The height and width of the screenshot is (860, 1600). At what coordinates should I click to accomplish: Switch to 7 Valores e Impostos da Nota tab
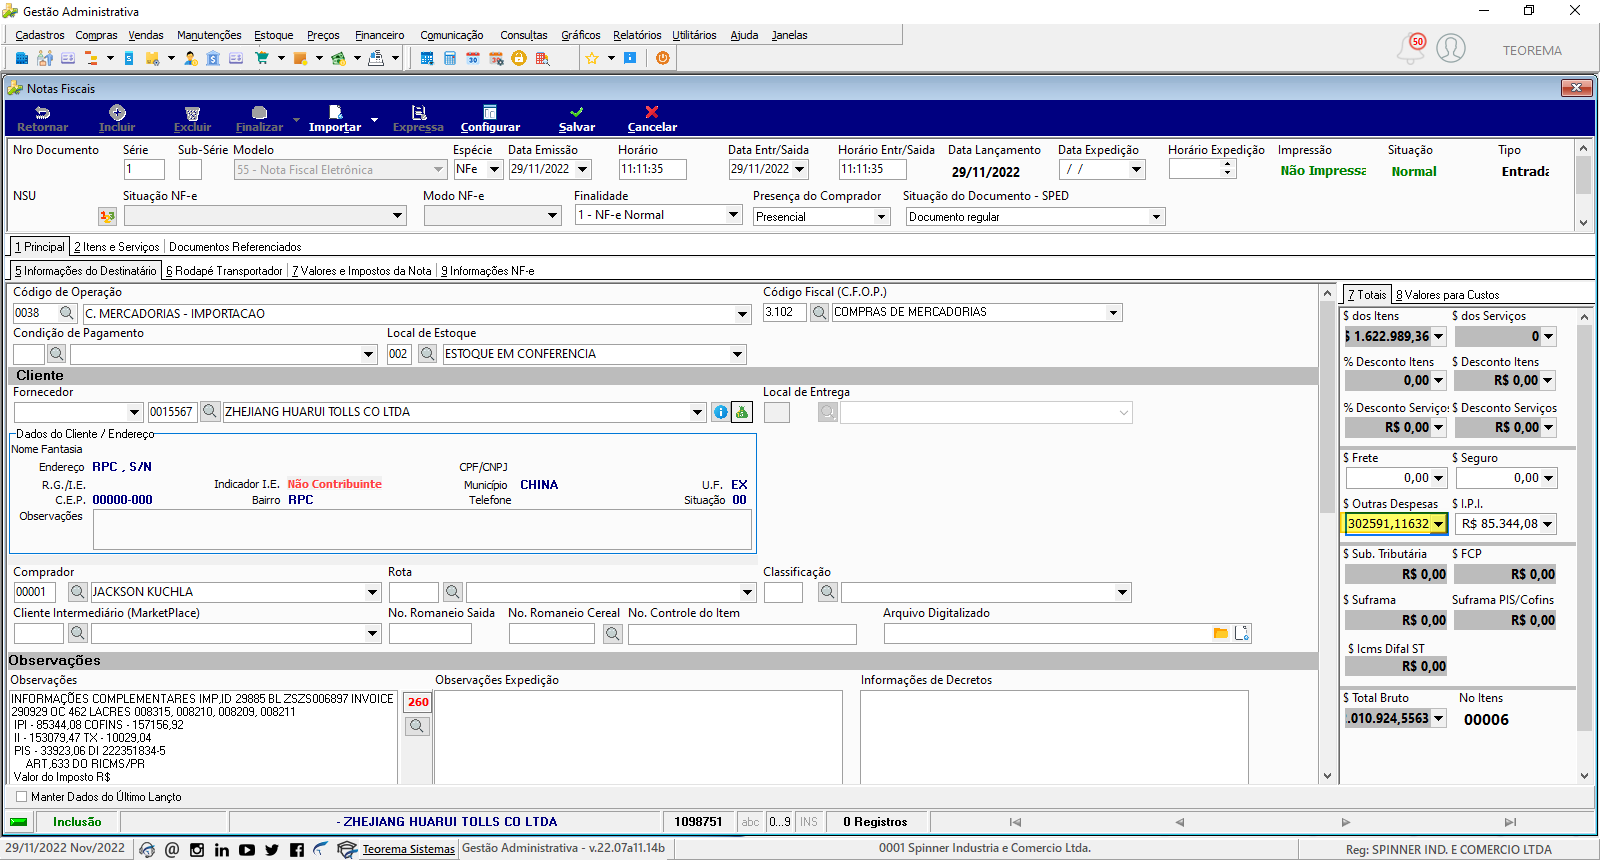[362, 271]
